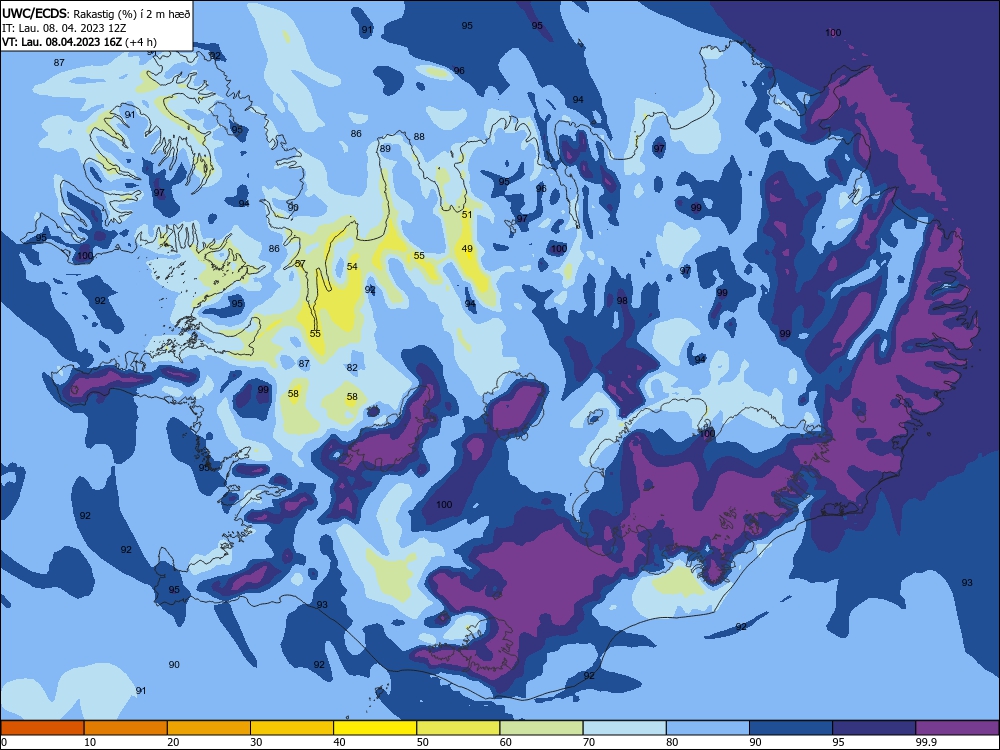The height and width of the screenshot is (750, 1000).
Task: Click the pale blue 70–80 legend swatch
Action: tap(624, 728)
